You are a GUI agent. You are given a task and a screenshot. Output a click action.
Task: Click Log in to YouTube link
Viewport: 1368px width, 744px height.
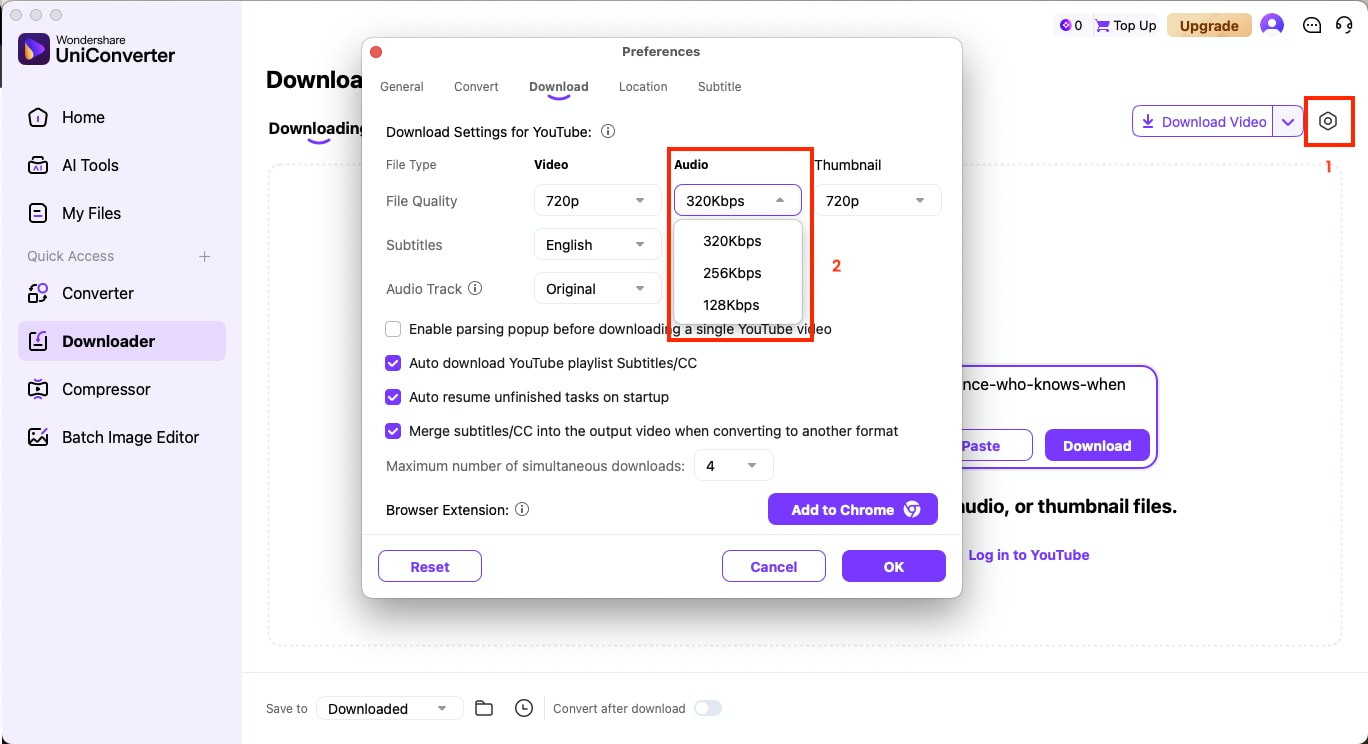[x=1029, y=555]
